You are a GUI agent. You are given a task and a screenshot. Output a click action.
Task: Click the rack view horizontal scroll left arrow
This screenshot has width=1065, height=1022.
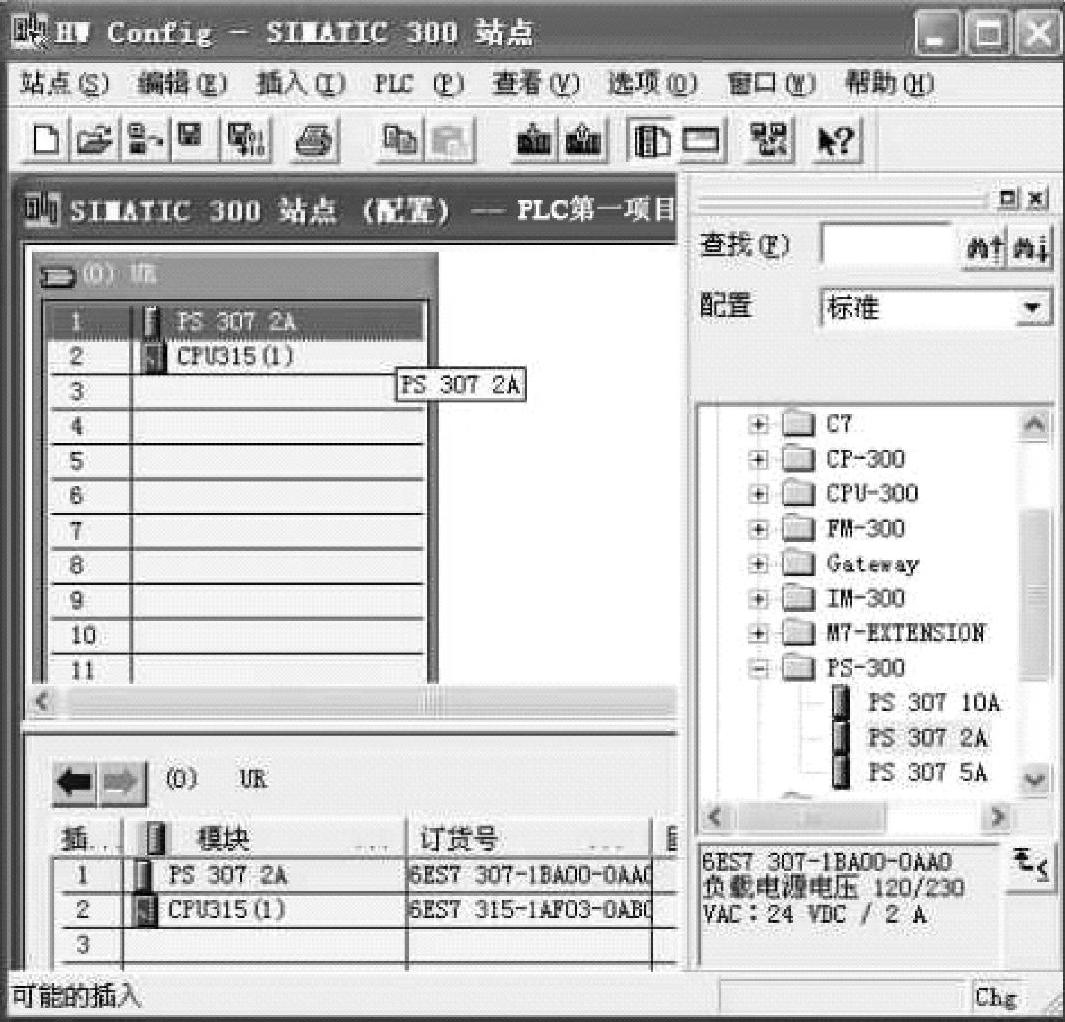pos(42,701)
